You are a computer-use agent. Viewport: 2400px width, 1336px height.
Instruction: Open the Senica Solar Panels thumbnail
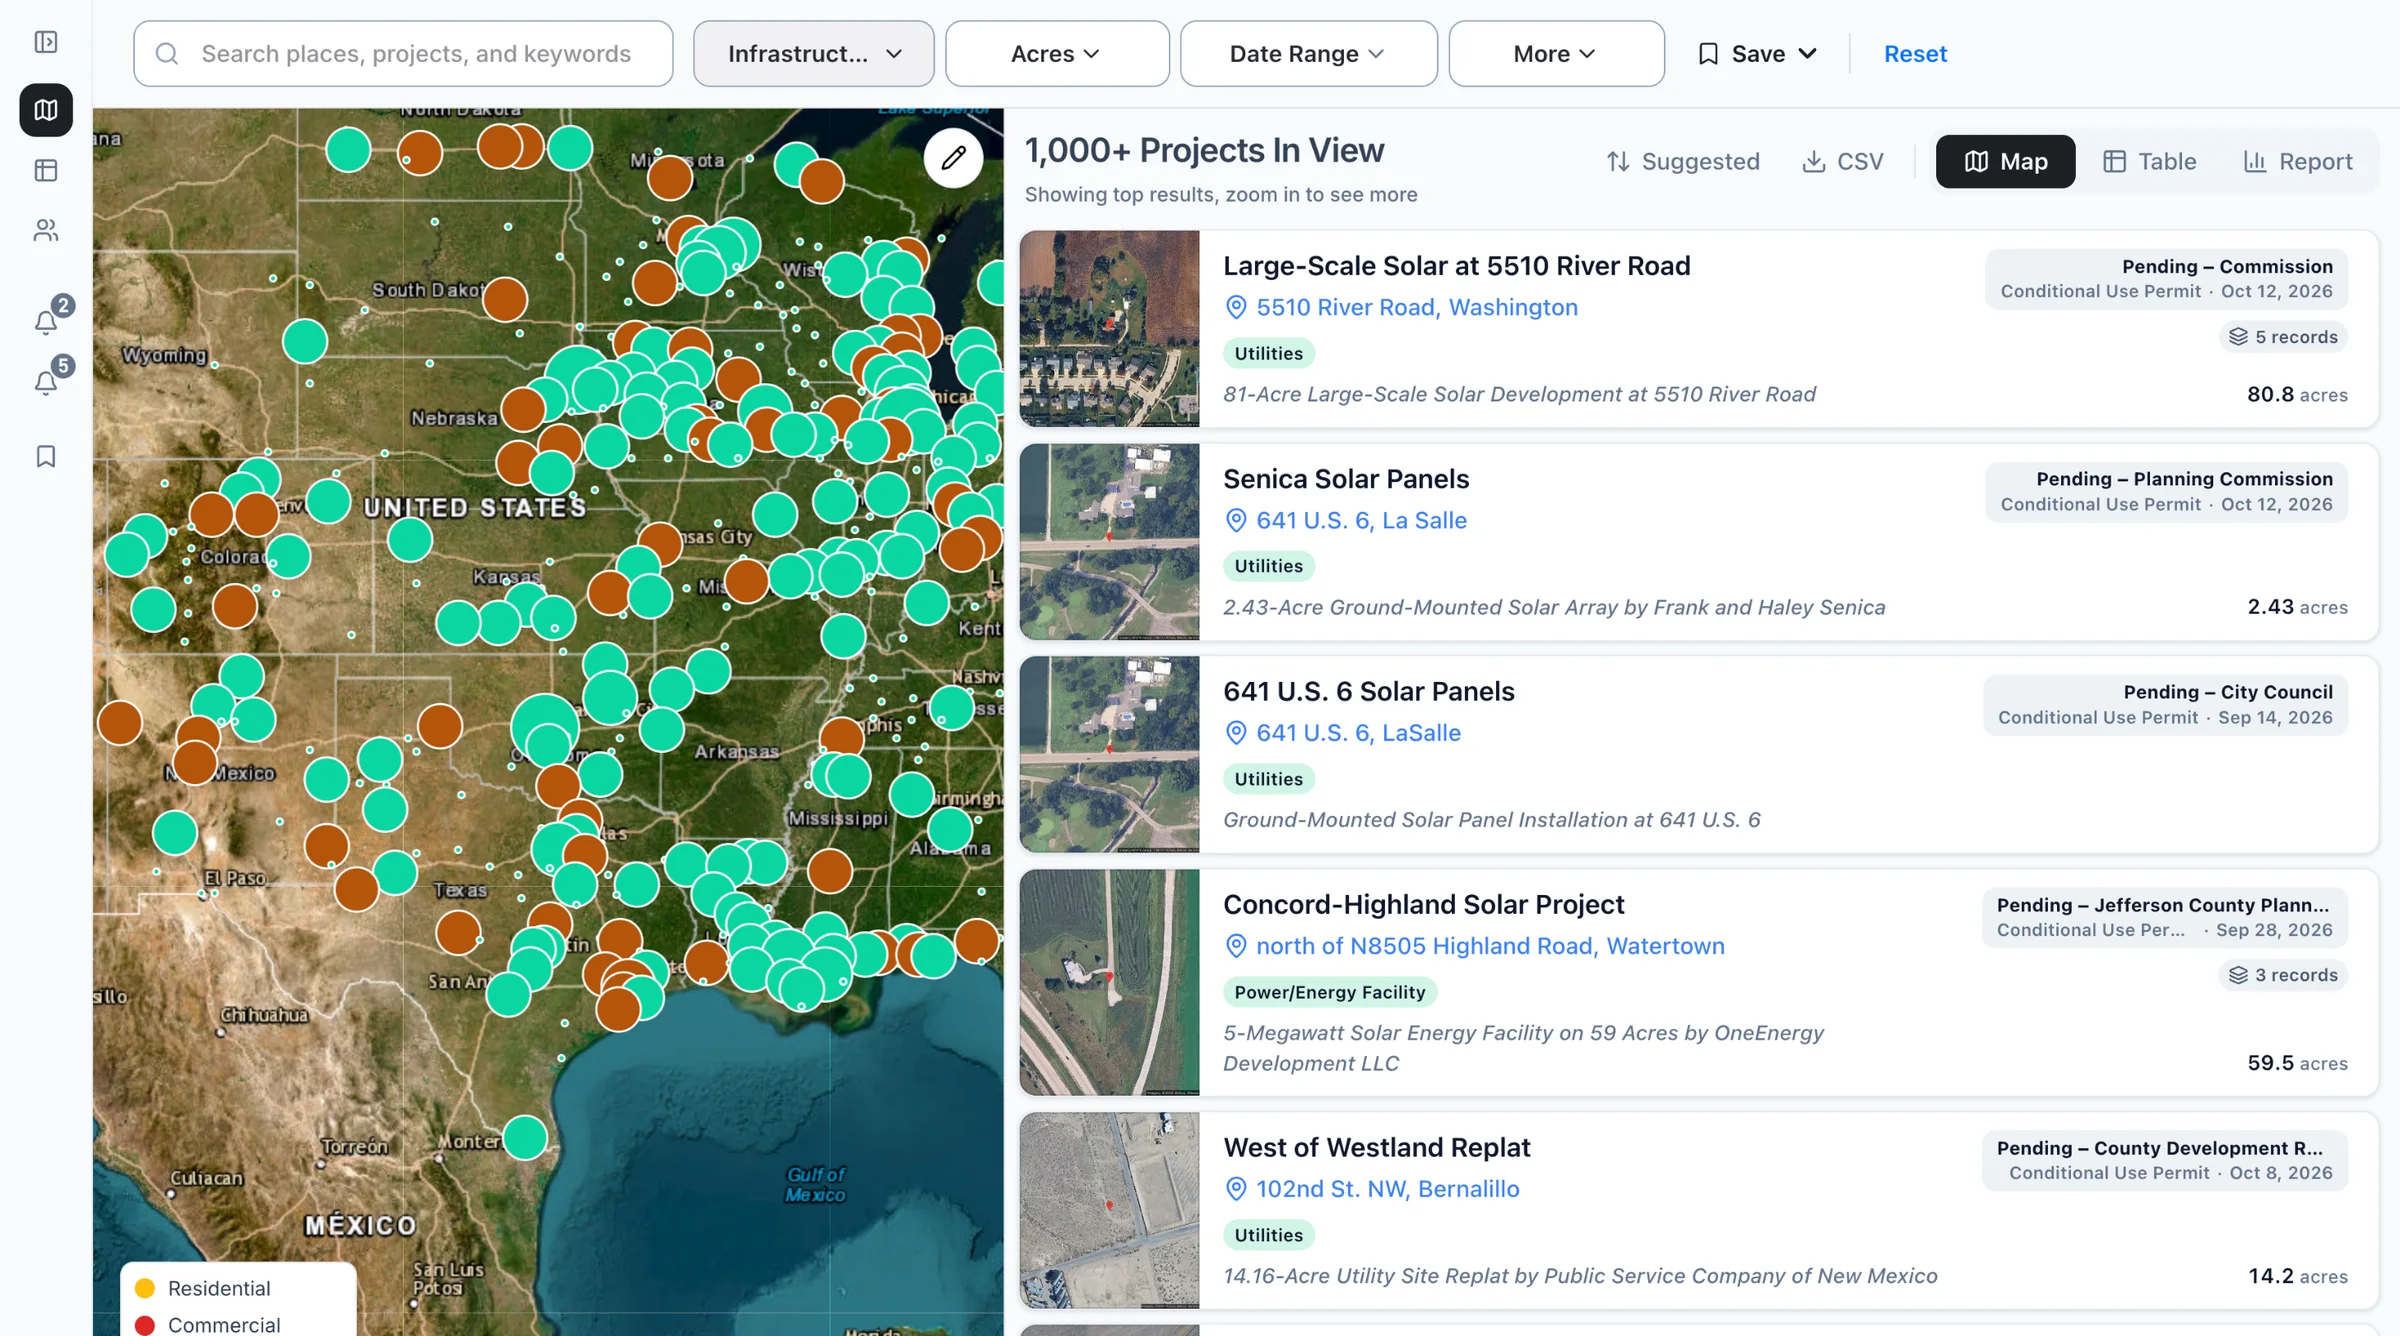tap(1109, 542)
